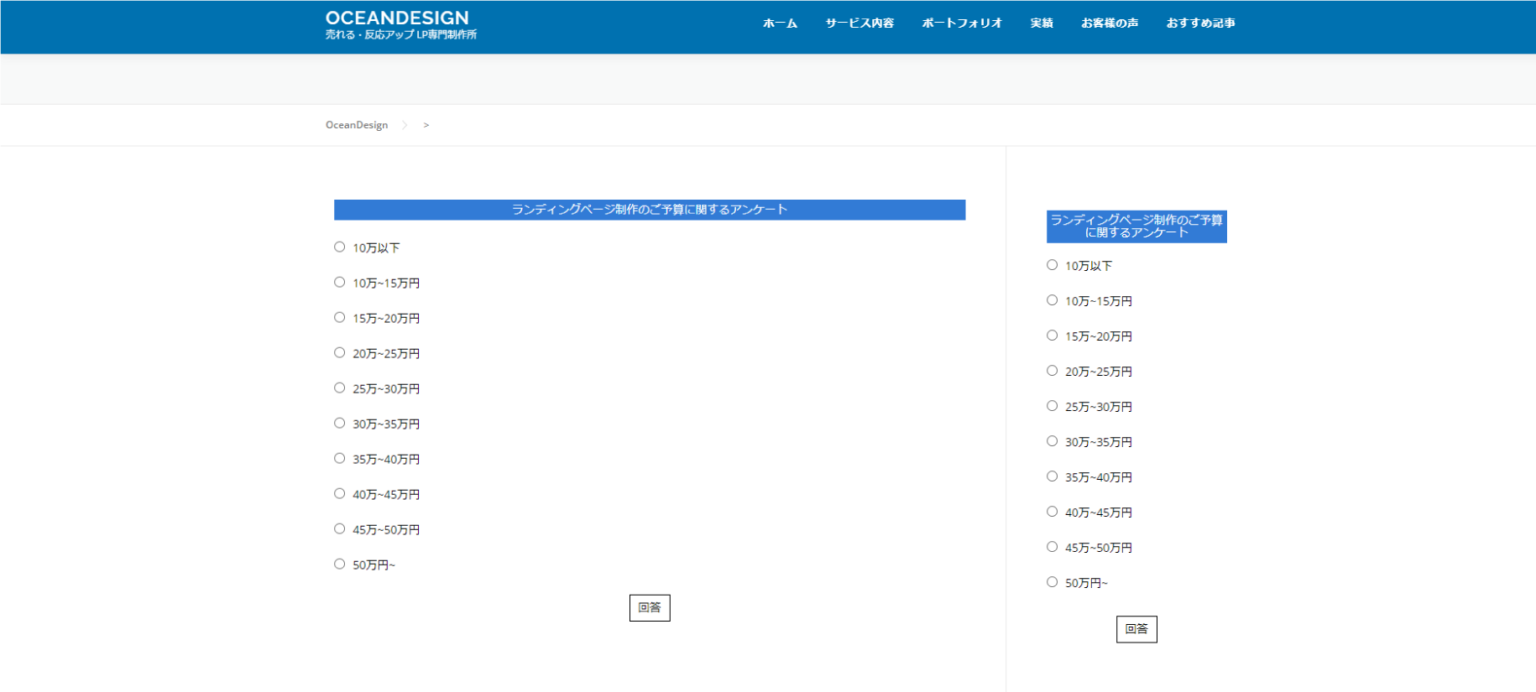Pick 45万~50万円 in the main survey
Screen dimensions: 1536x692
click(339, 528)
